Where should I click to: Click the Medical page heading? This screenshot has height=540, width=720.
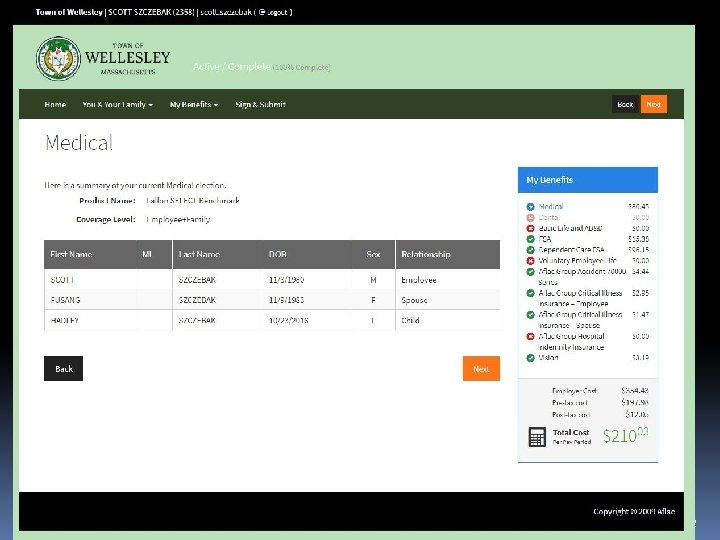79,143
